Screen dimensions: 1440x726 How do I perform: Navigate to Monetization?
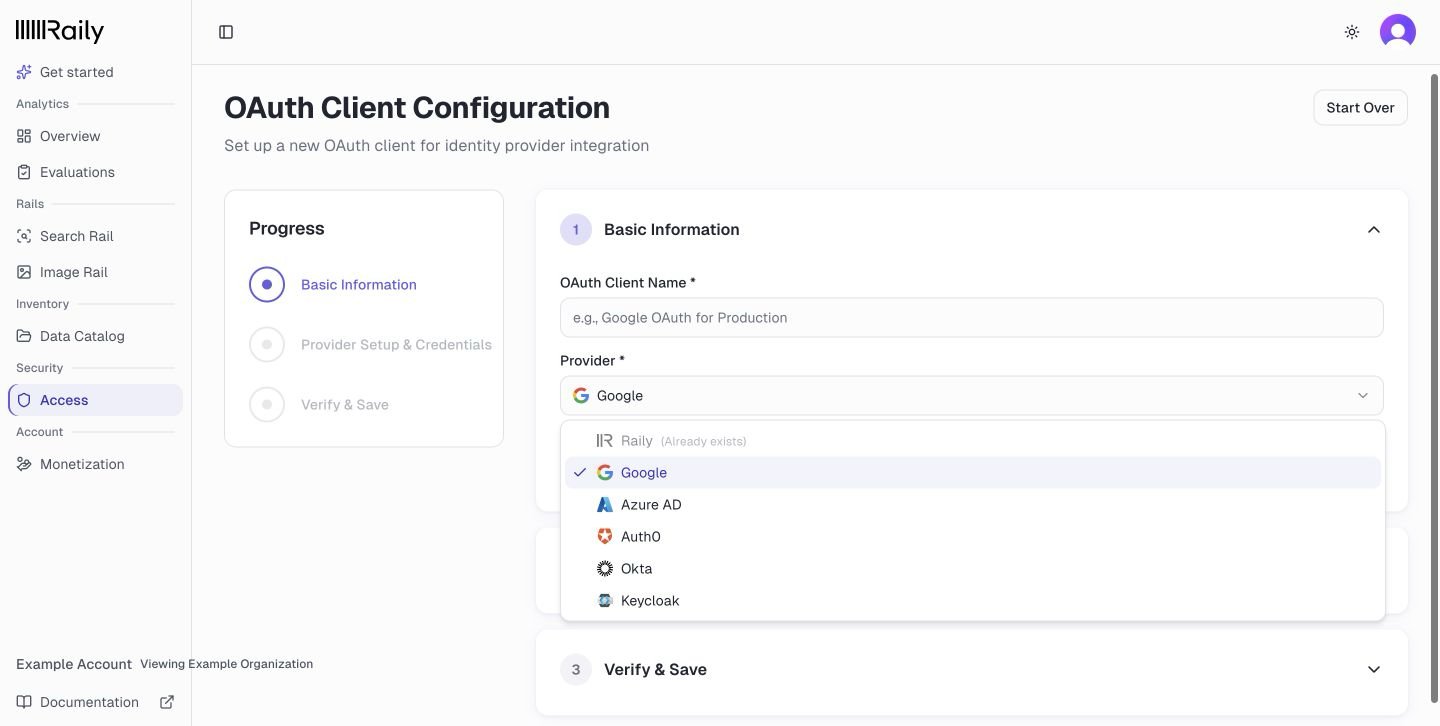pos(95,464)
